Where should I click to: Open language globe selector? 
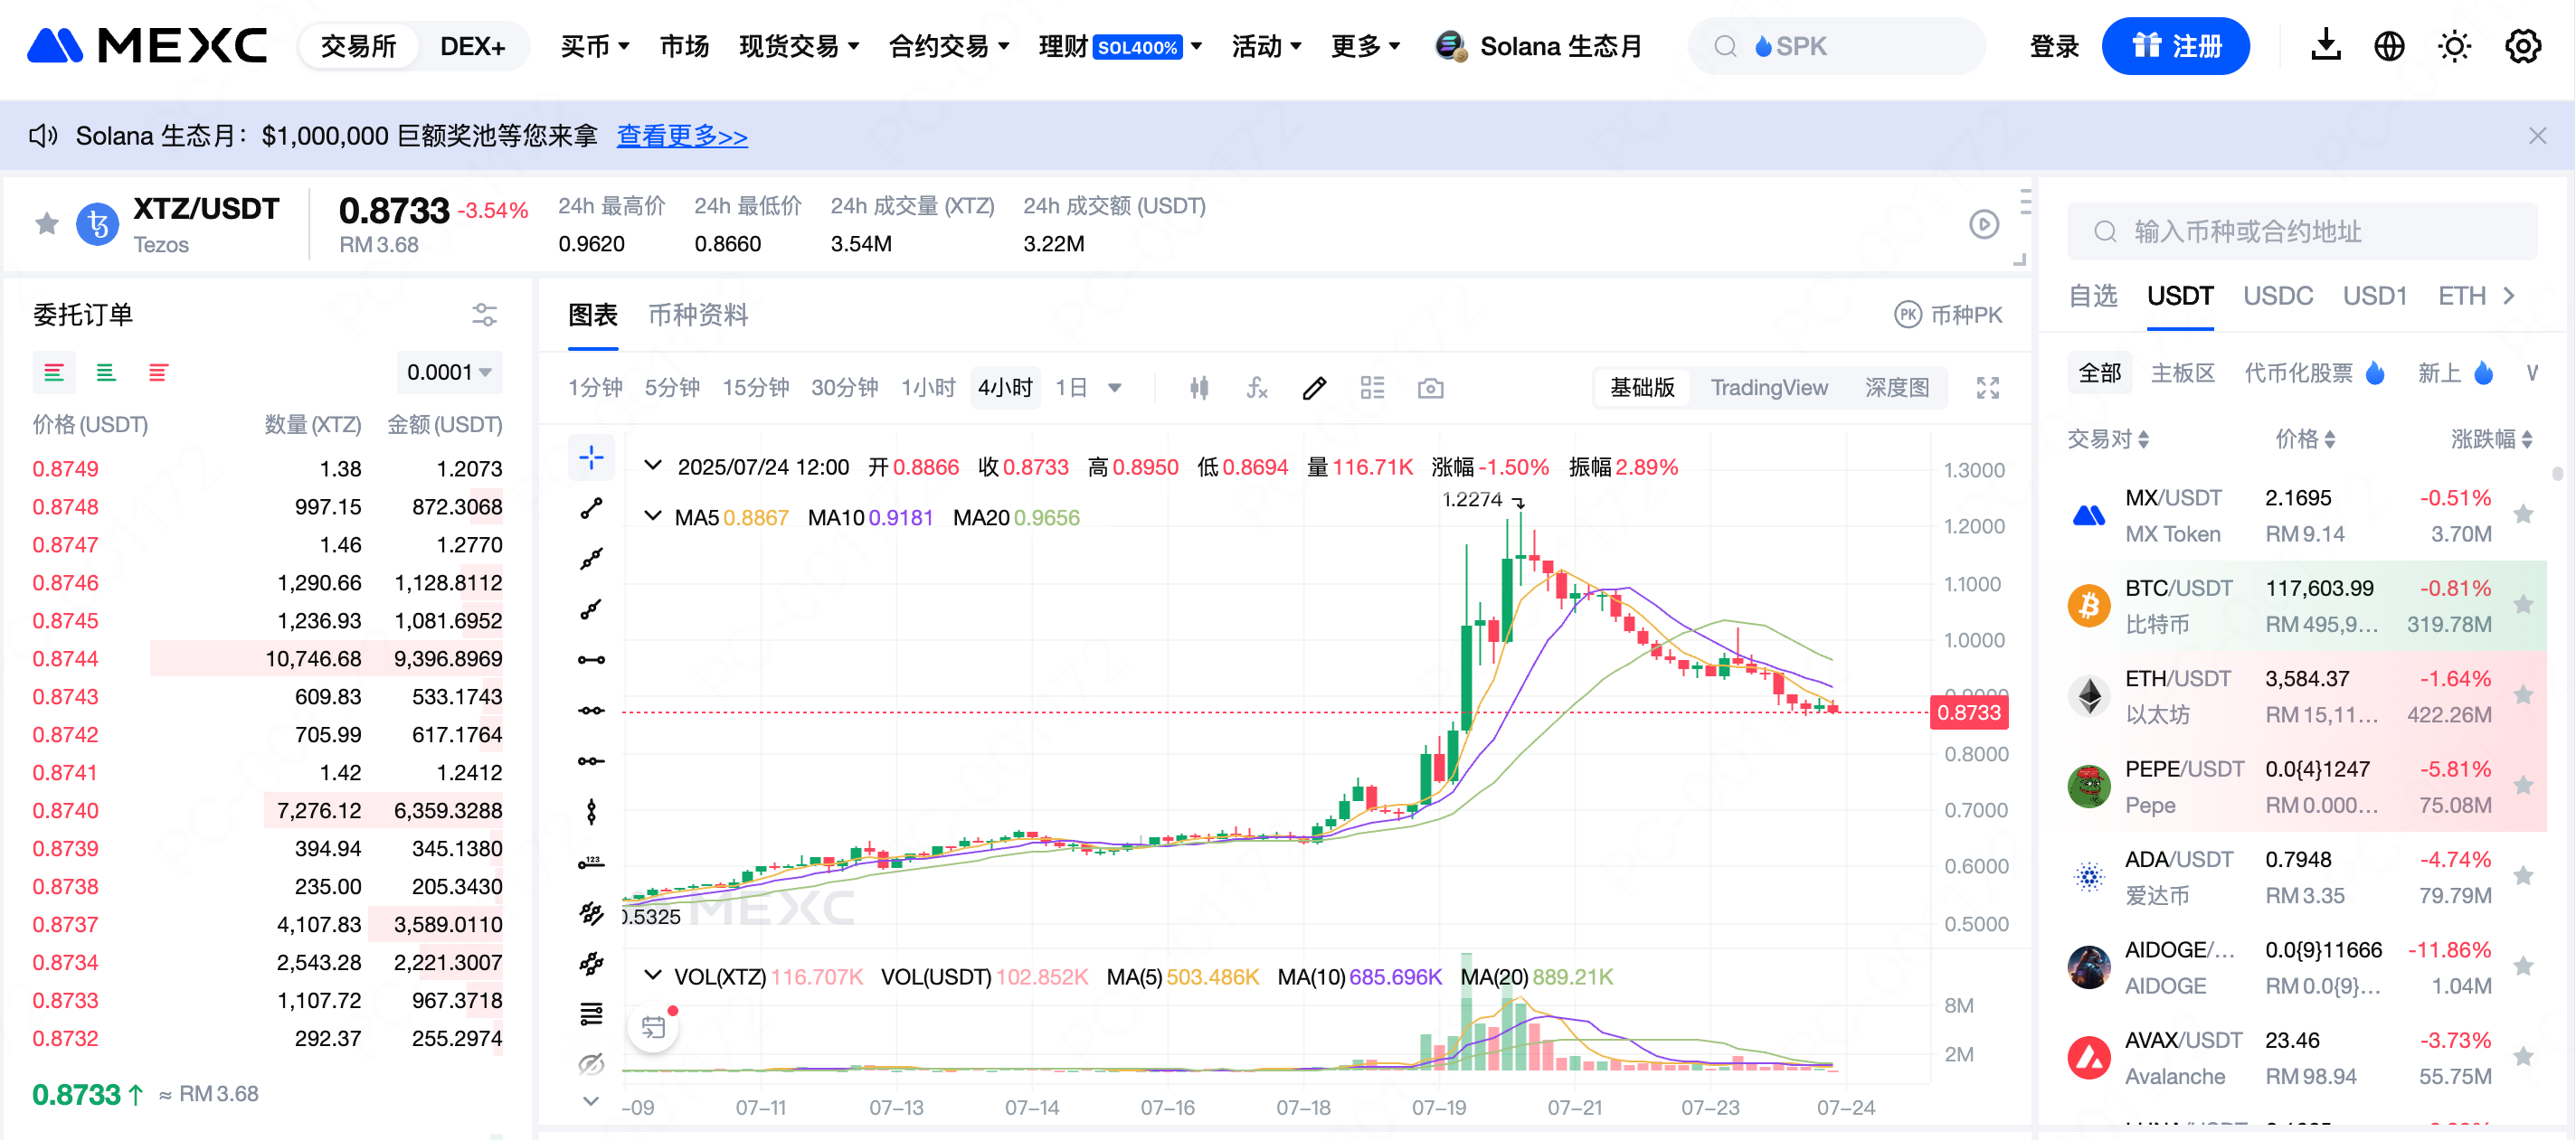click(x=2389, y=46)
